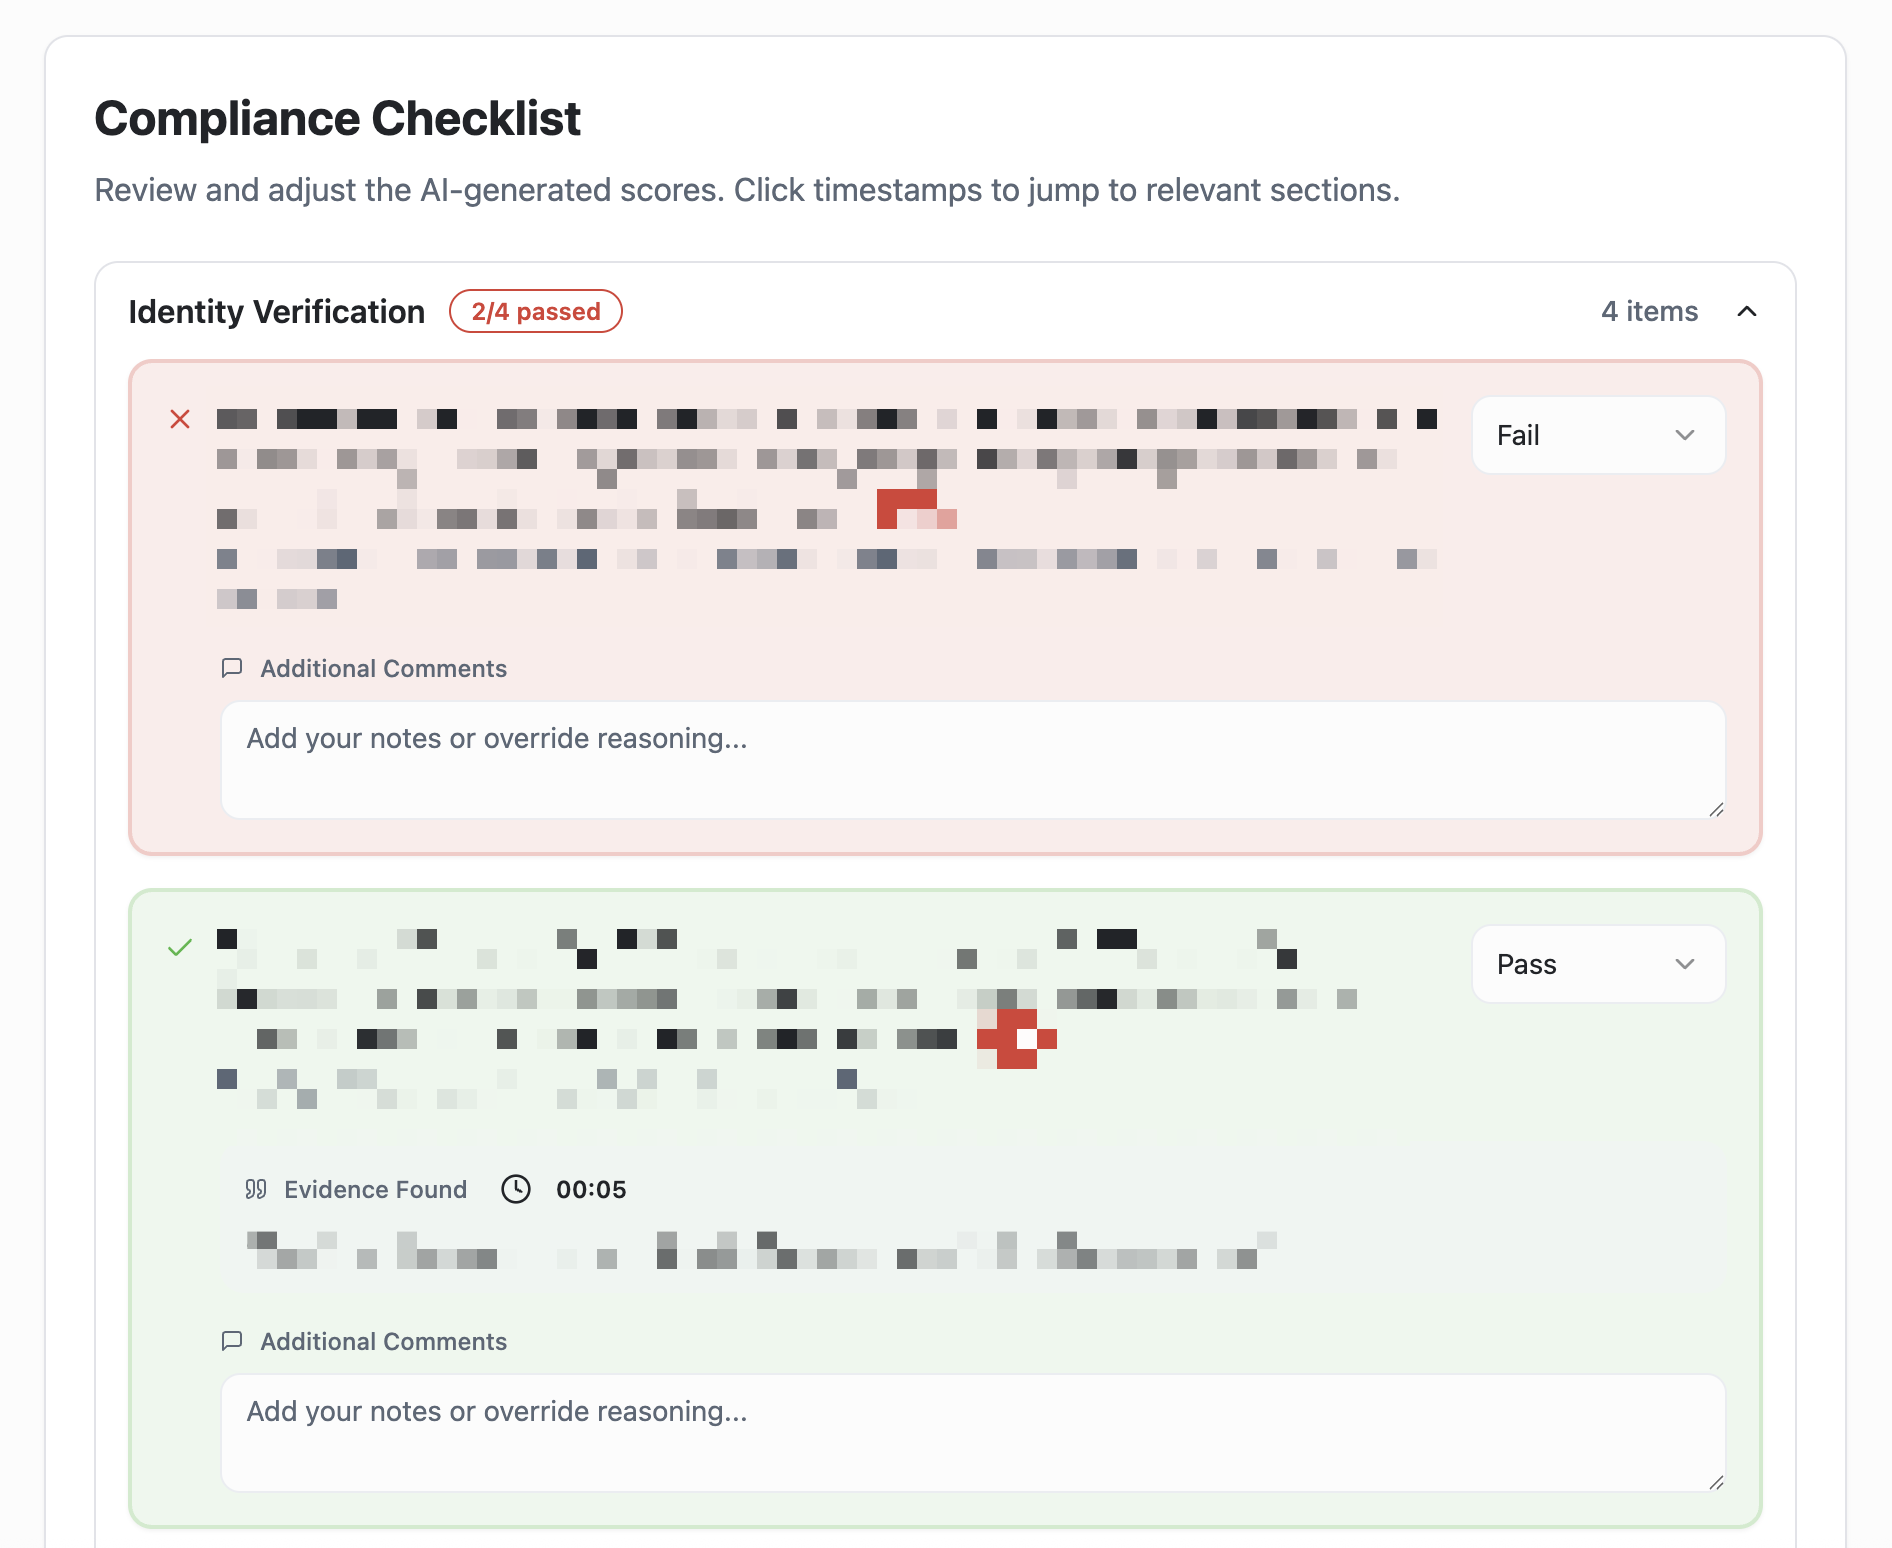
Task: Jump to the 00:05 evidence timestamp
Action: 591,1189
